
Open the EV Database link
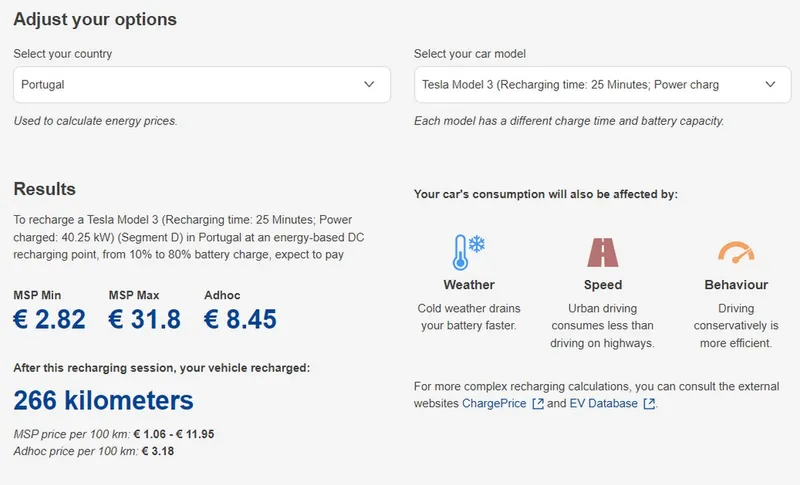tap(602, 404)
